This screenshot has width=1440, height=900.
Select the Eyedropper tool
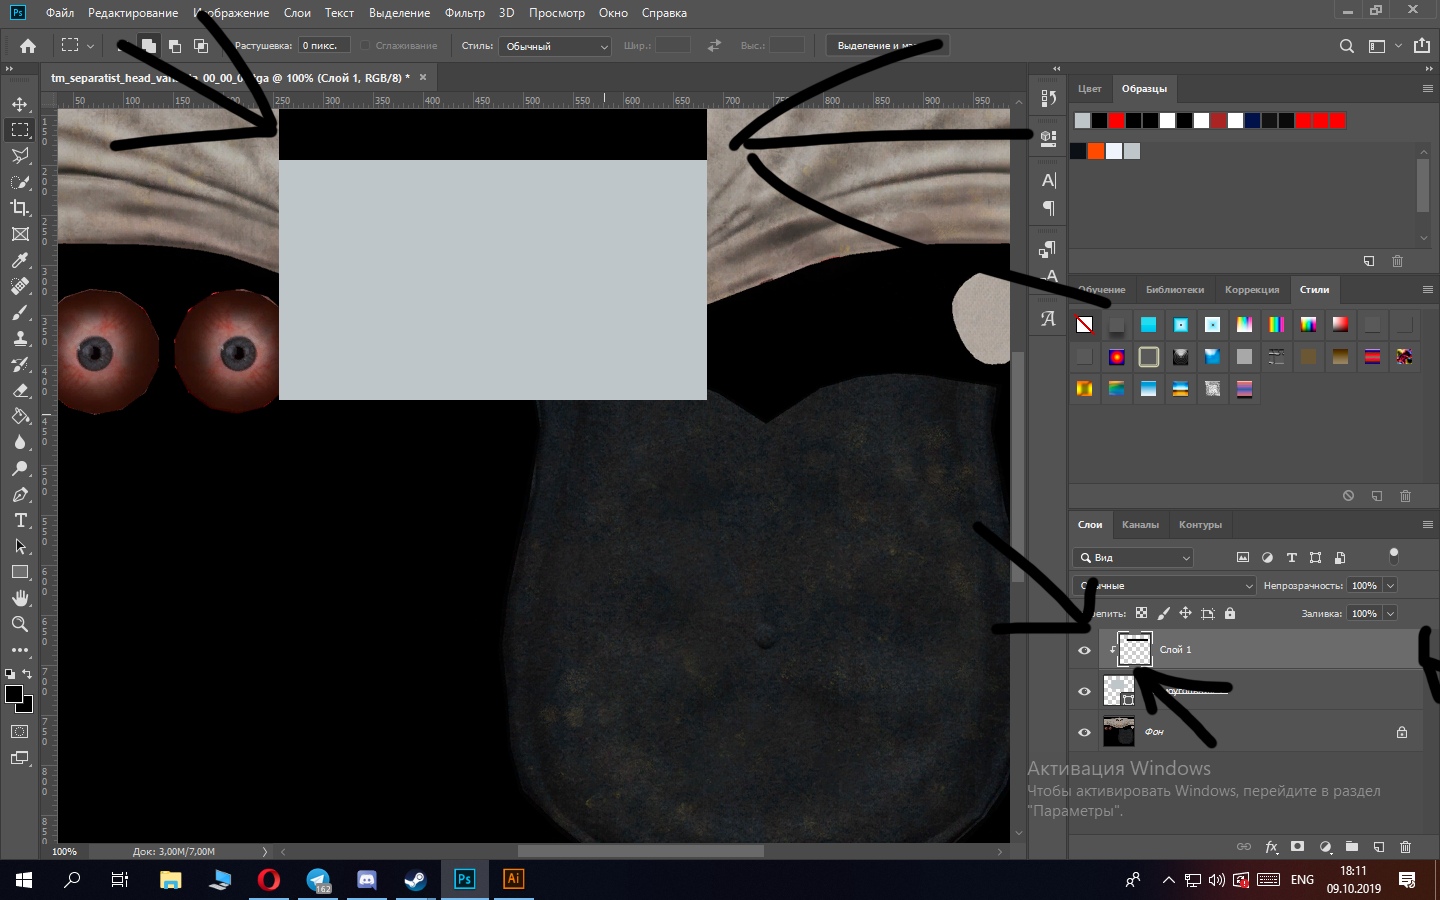pos(20,260)
